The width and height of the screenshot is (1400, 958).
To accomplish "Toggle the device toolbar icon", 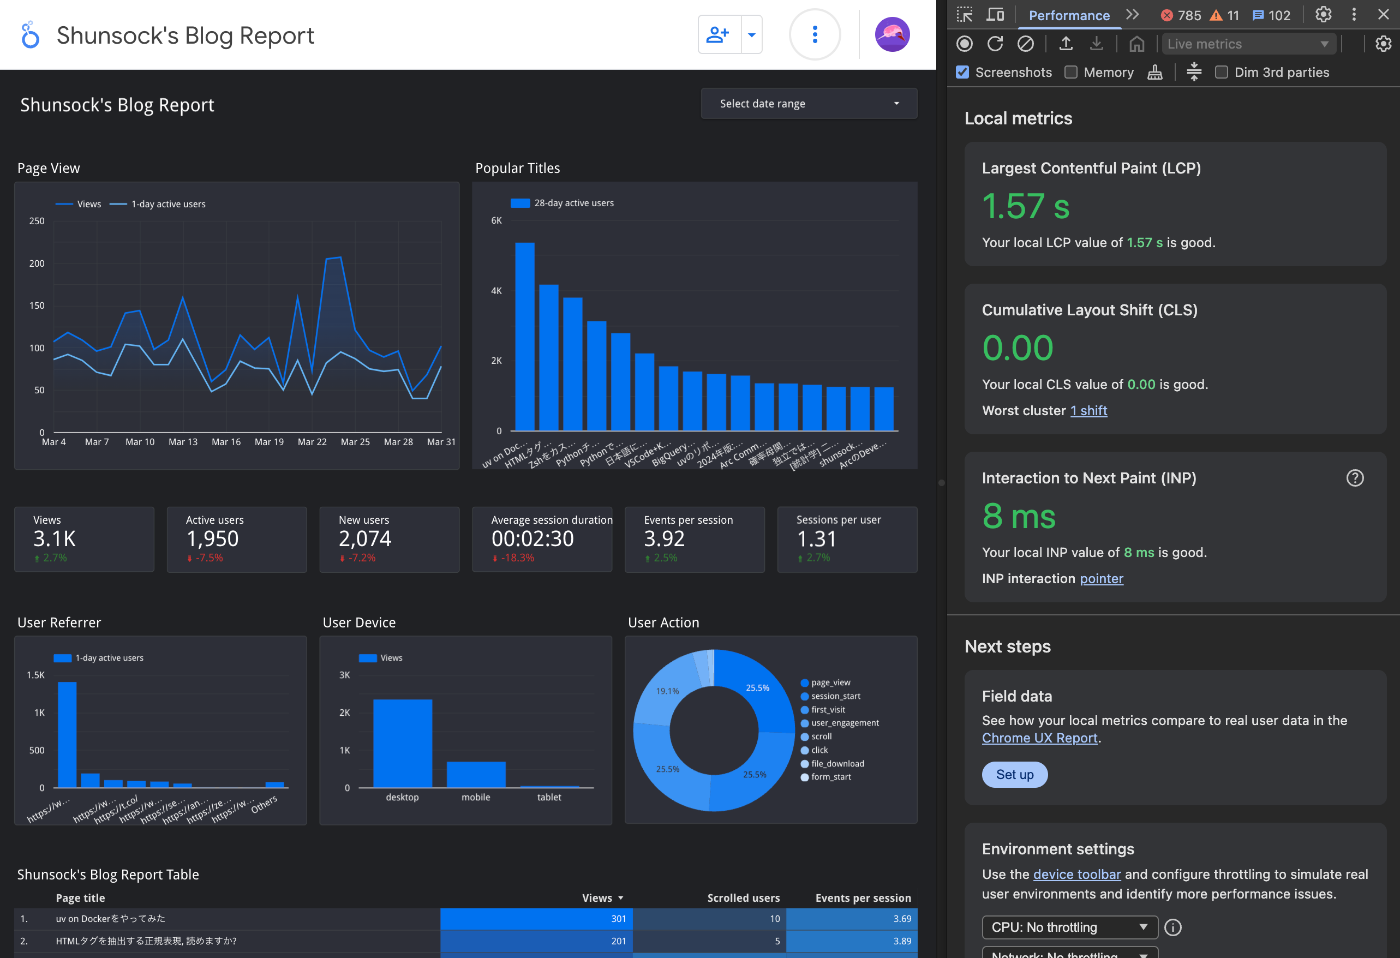I will tap(995, 14).
